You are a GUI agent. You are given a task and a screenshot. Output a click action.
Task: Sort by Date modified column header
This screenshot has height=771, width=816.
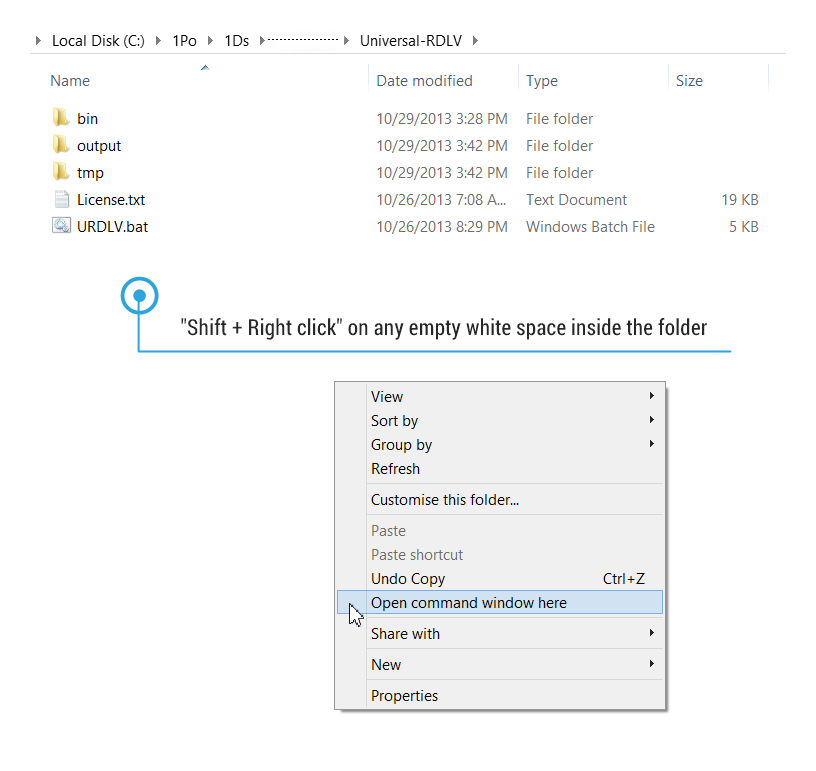(424, 81)
